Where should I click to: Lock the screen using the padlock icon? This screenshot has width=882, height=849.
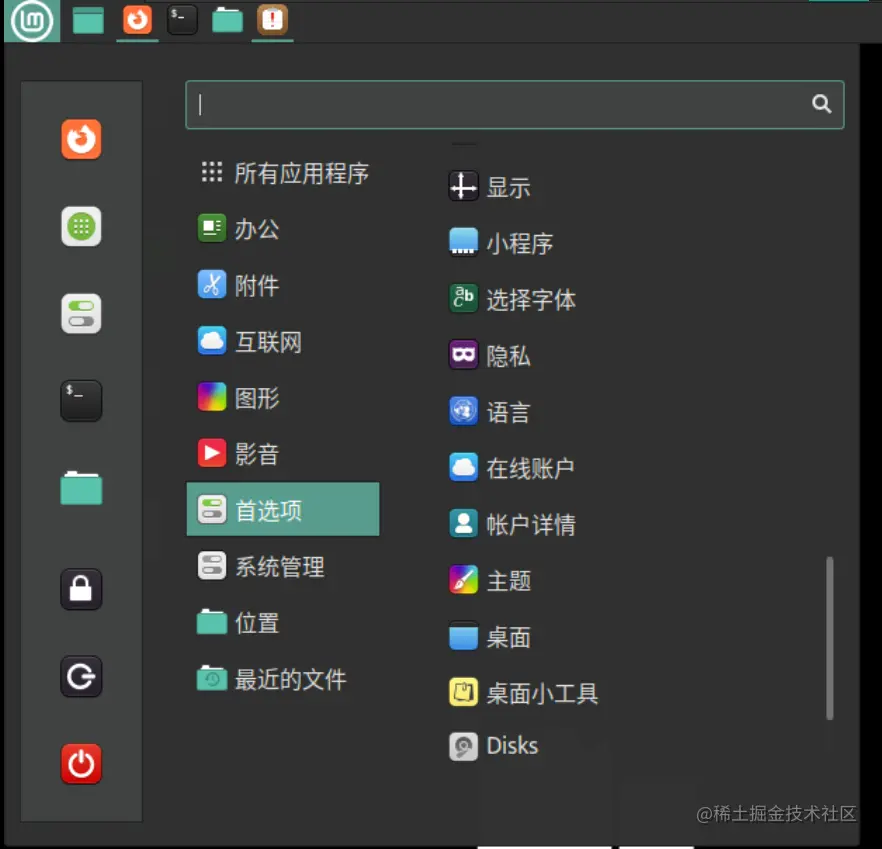pyautogui.click(x=81, y=589)
